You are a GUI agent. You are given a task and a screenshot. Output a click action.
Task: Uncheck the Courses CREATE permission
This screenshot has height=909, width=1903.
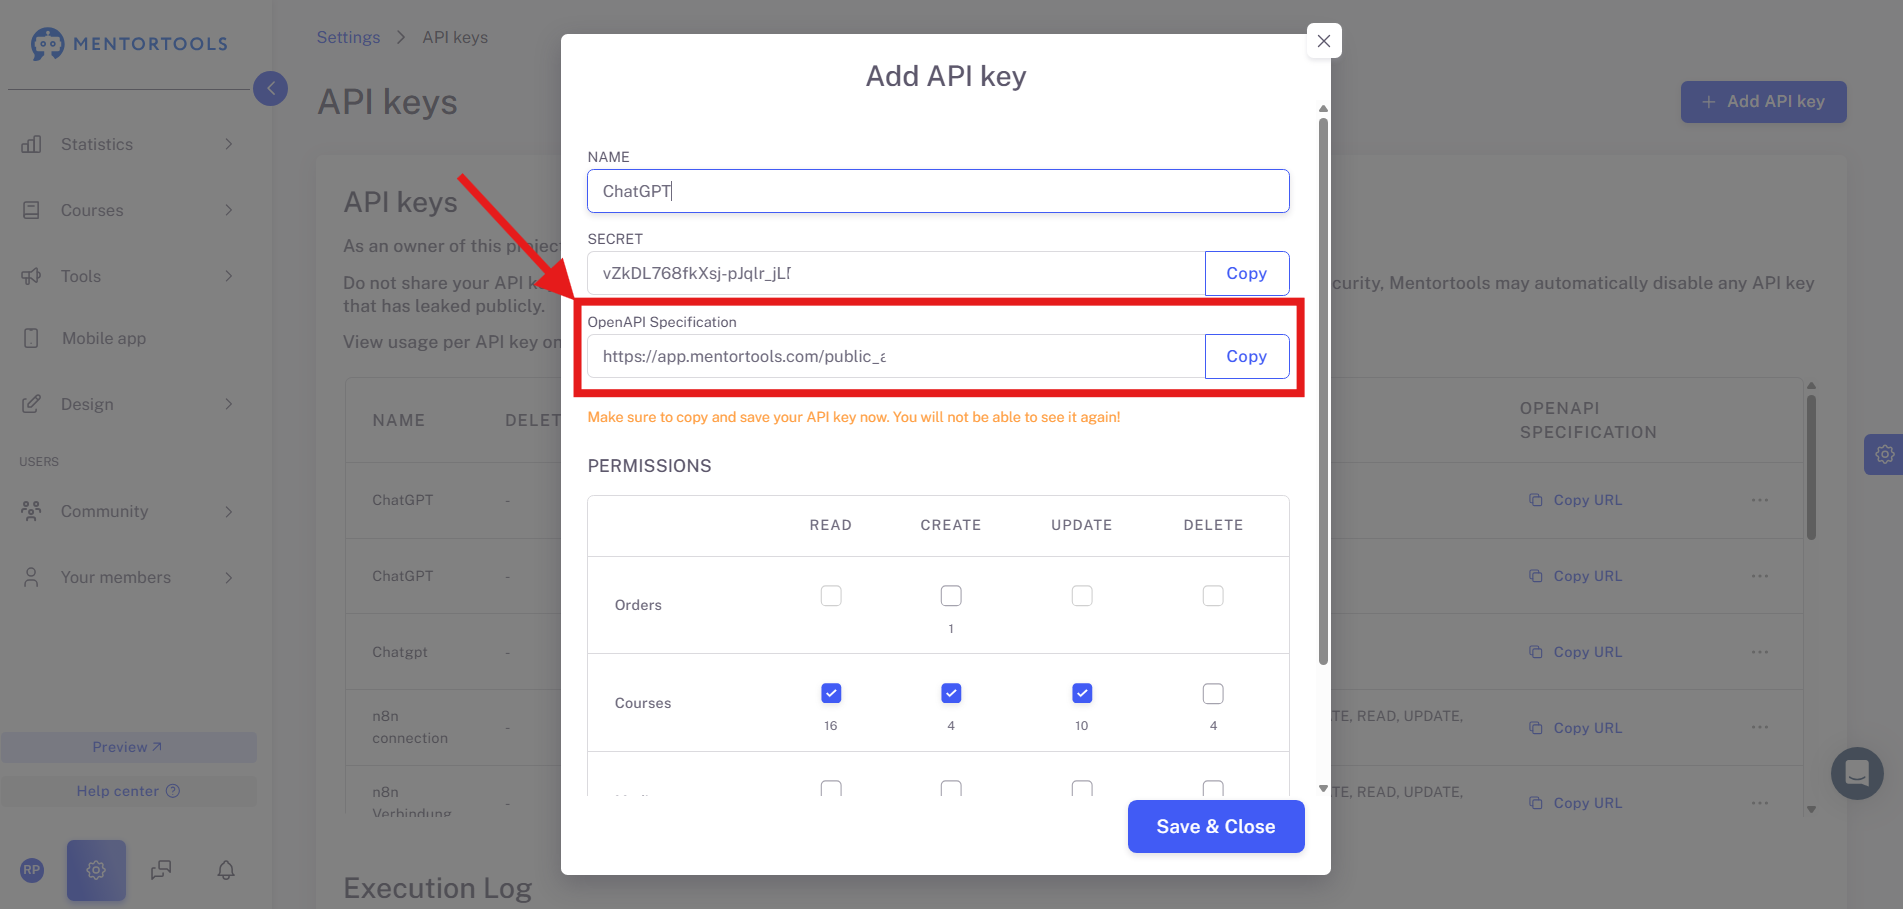pos(951,693)
